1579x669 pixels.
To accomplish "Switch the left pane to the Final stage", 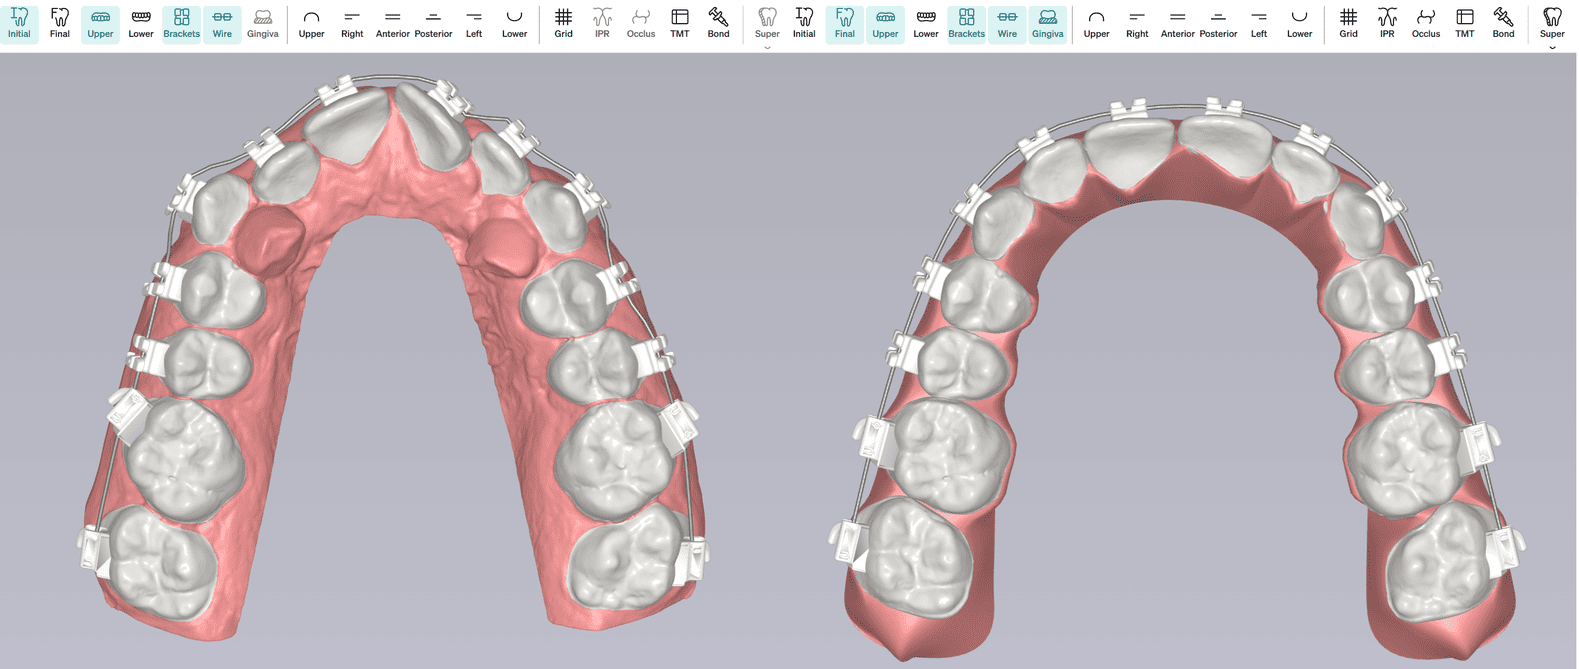I will (x=60, y=23).
